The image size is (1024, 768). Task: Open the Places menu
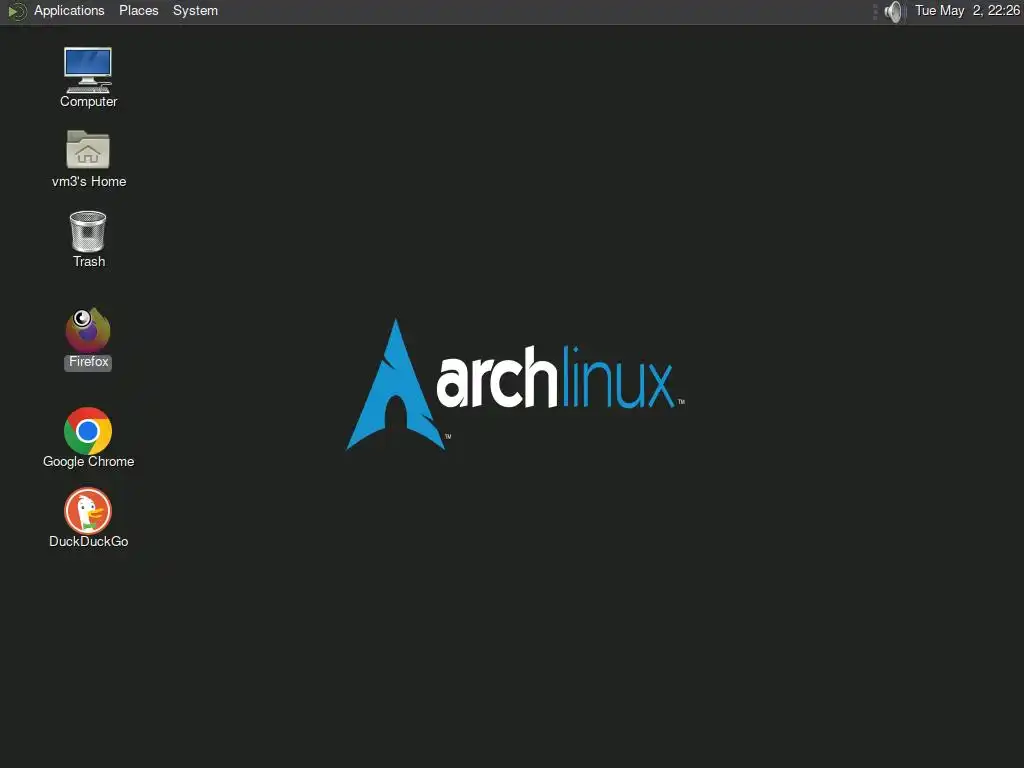point(138,11)
